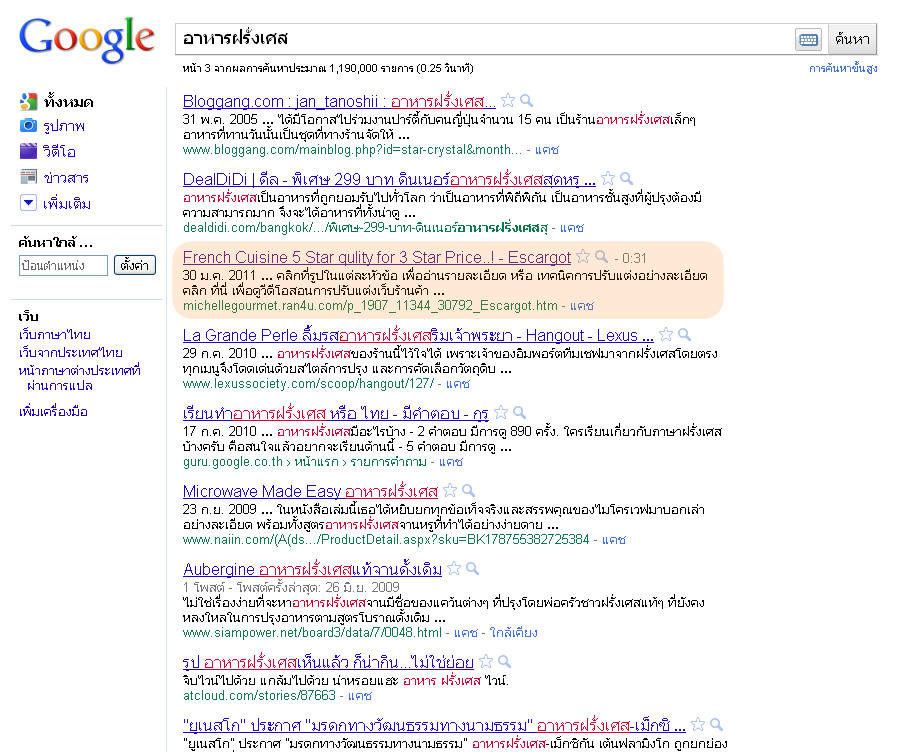Preview เรียนทำอาหารฝรั่งเศส result magnifier icon

519,412
